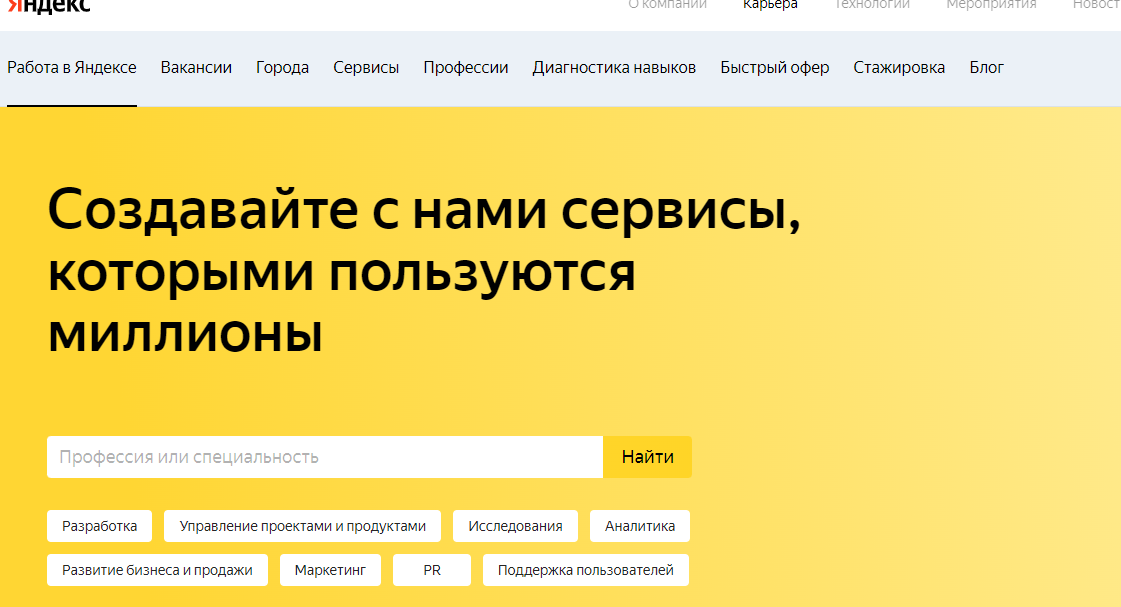The width and height of the screenshot is (1121, 607).
Task: Pick the Аналитика category chip
Action: pyautogui.click(x=640, y=526)
